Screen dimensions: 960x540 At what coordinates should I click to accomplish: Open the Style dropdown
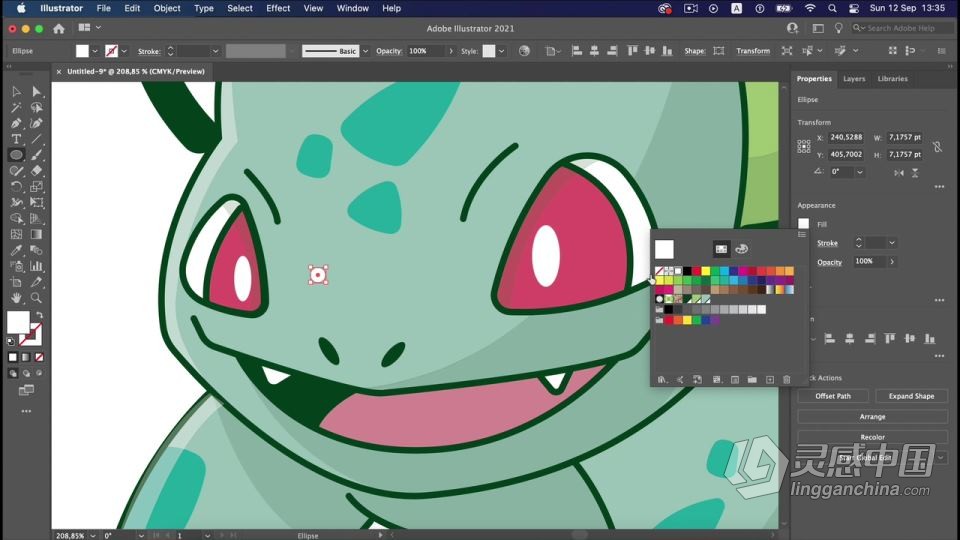coord(501,51)
